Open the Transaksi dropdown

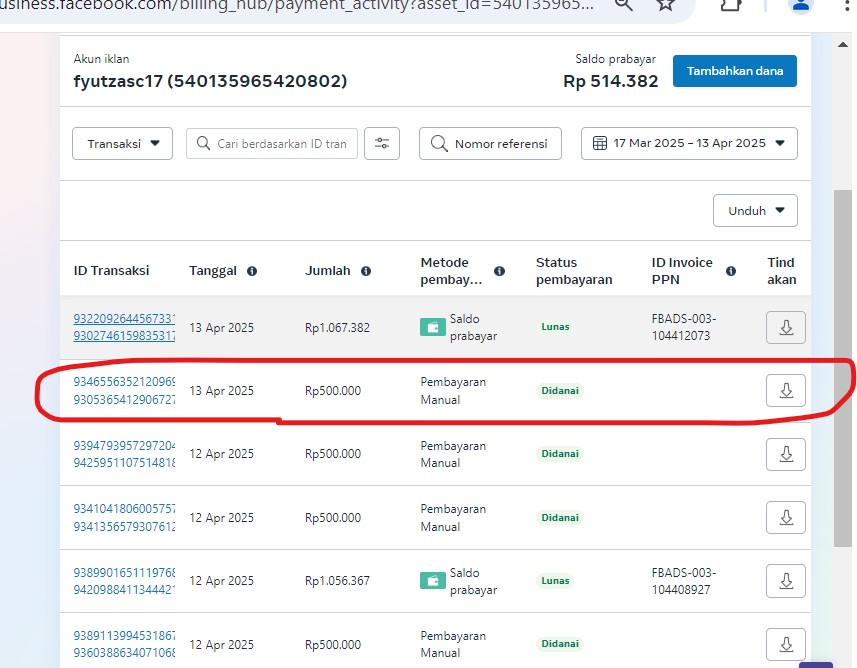tap(123, 143)
